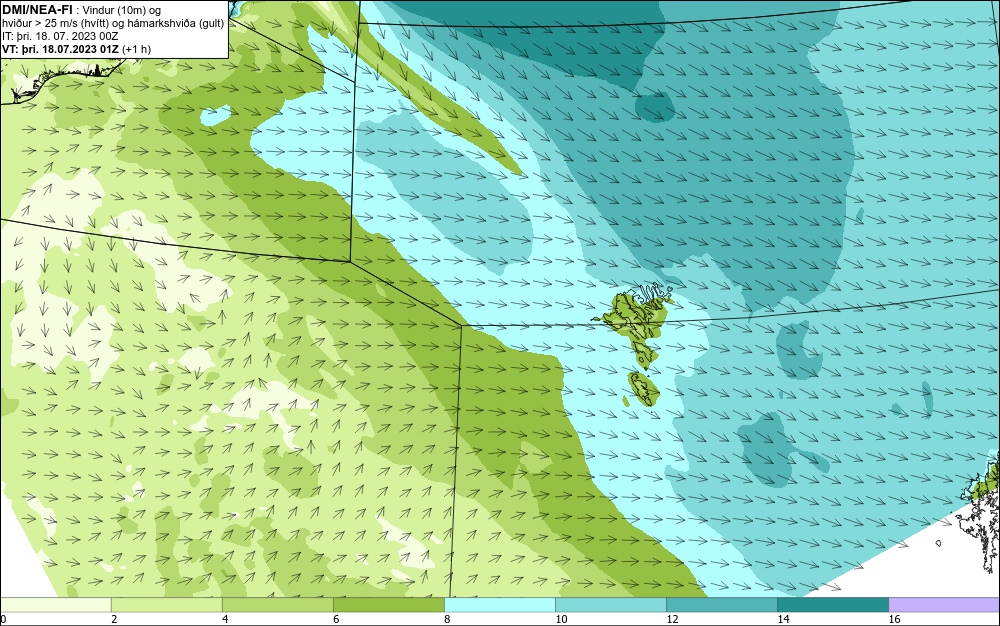Click the legend value '16'
The width and height of the screenshot is (1000, 626).
894,619
